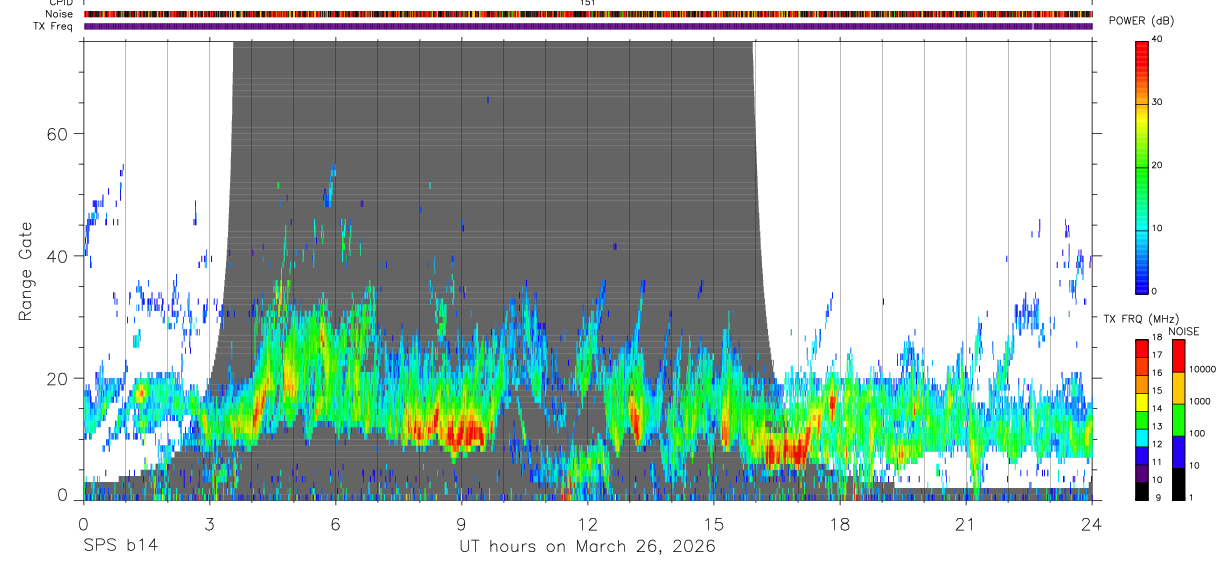Click the 6 tick on UT hours axis

[x=335, y=524]
